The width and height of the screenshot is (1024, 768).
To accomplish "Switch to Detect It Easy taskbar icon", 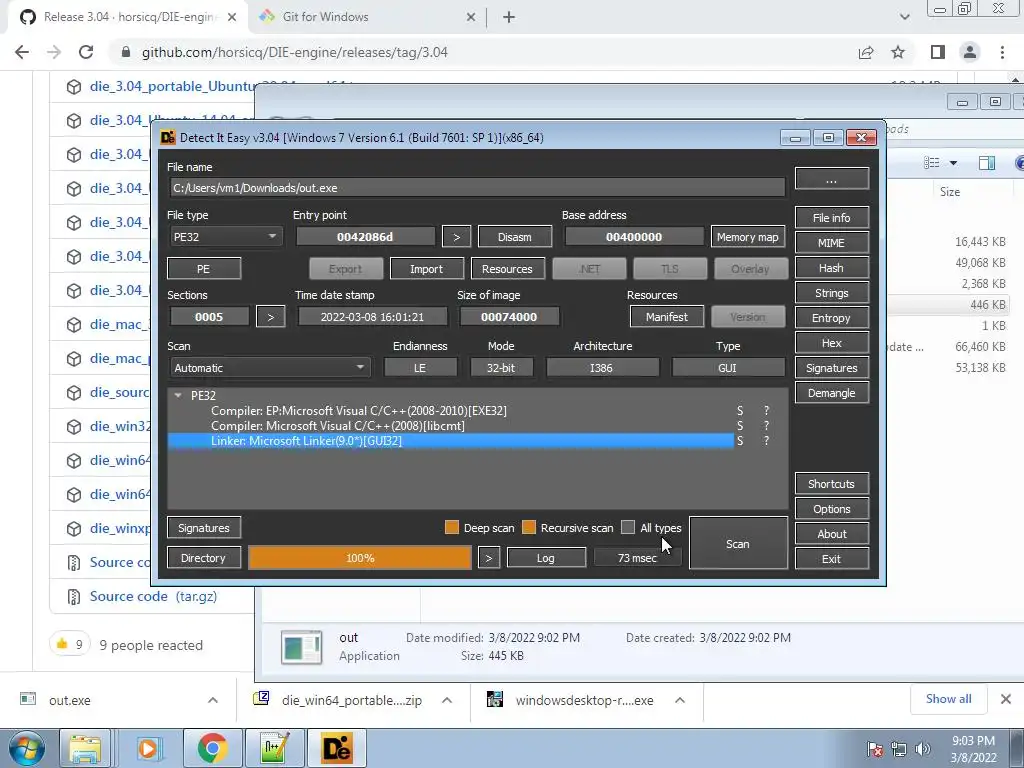I will point(337,748).
